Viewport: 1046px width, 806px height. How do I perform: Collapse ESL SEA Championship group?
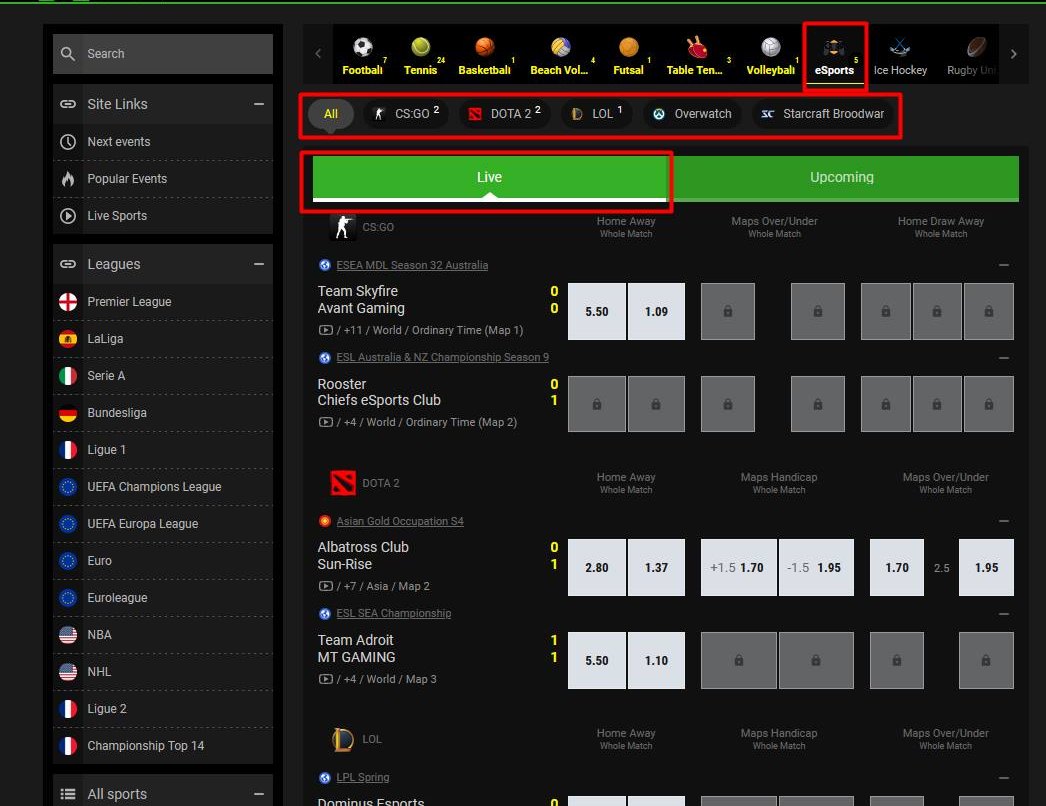[1003, 614]
